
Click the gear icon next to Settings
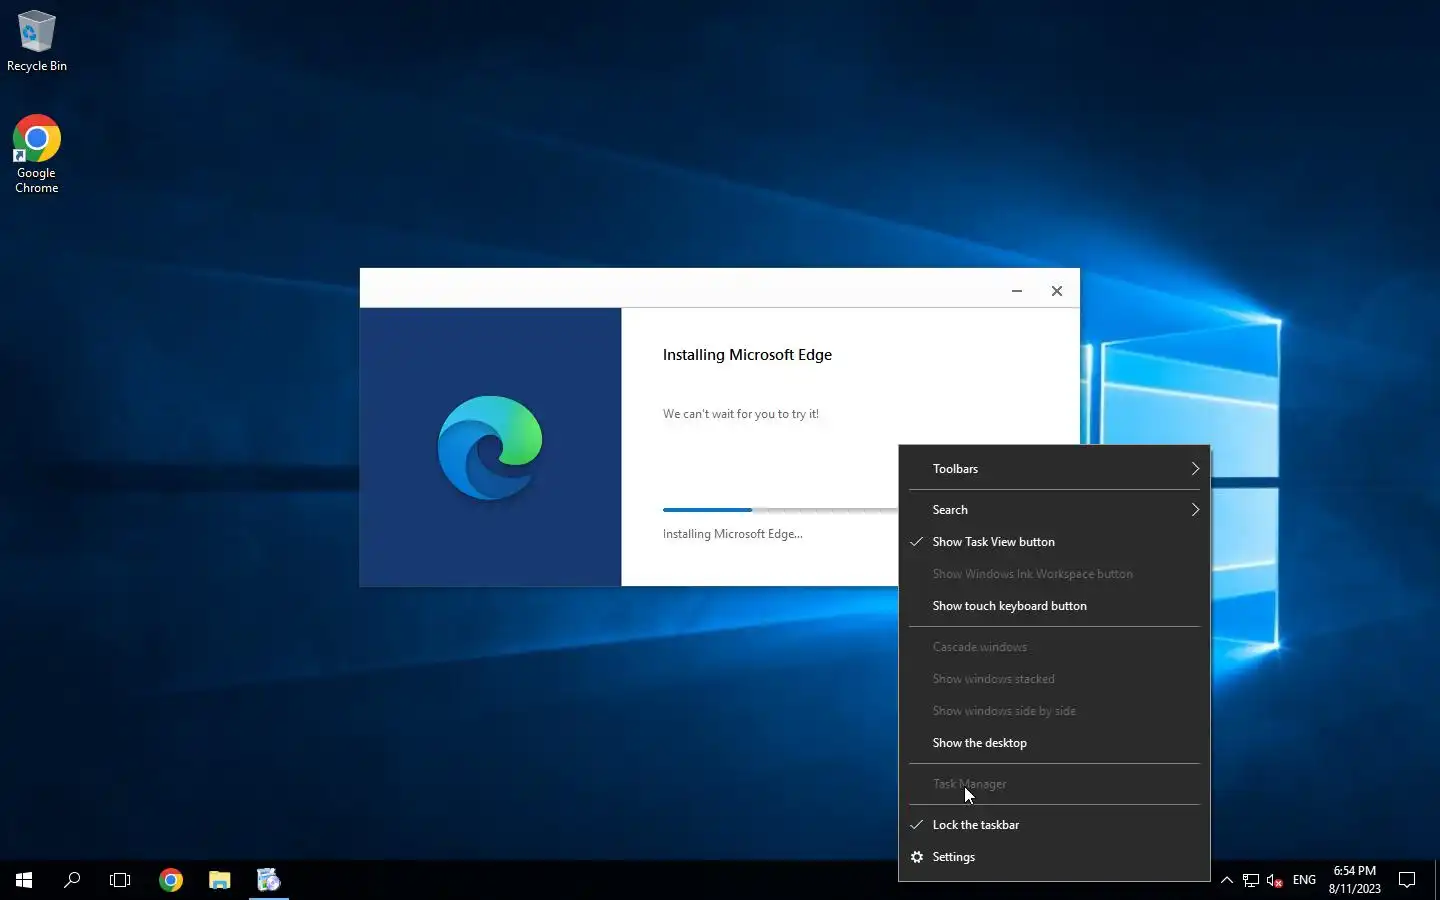(917, 857)
